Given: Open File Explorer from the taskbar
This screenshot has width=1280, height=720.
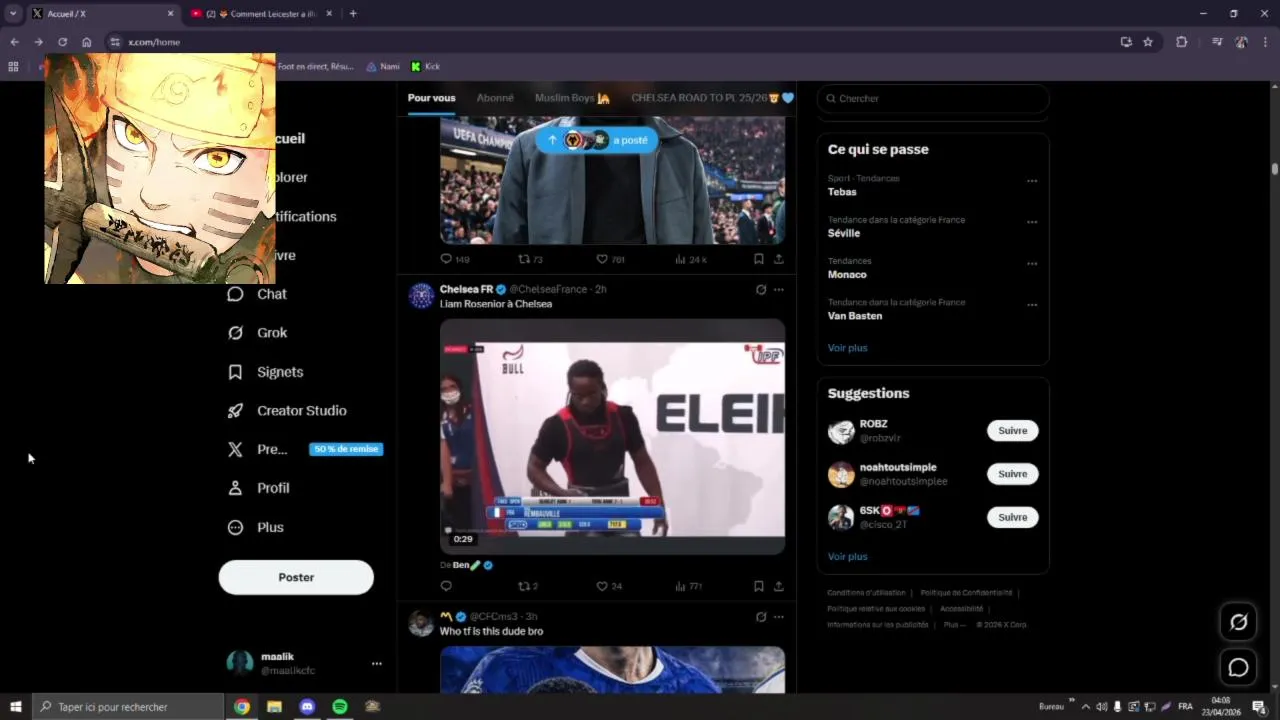Looking at the screenshot, I should (274, 706).
